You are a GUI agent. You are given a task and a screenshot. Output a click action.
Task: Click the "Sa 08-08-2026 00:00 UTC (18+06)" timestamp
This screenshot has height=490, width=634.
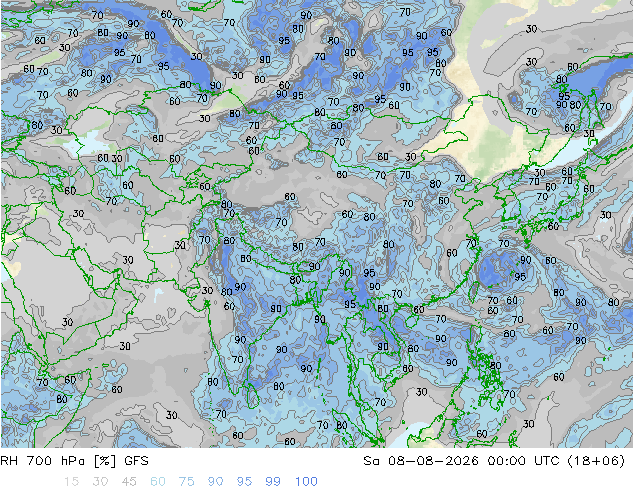[x=494, y=461]
